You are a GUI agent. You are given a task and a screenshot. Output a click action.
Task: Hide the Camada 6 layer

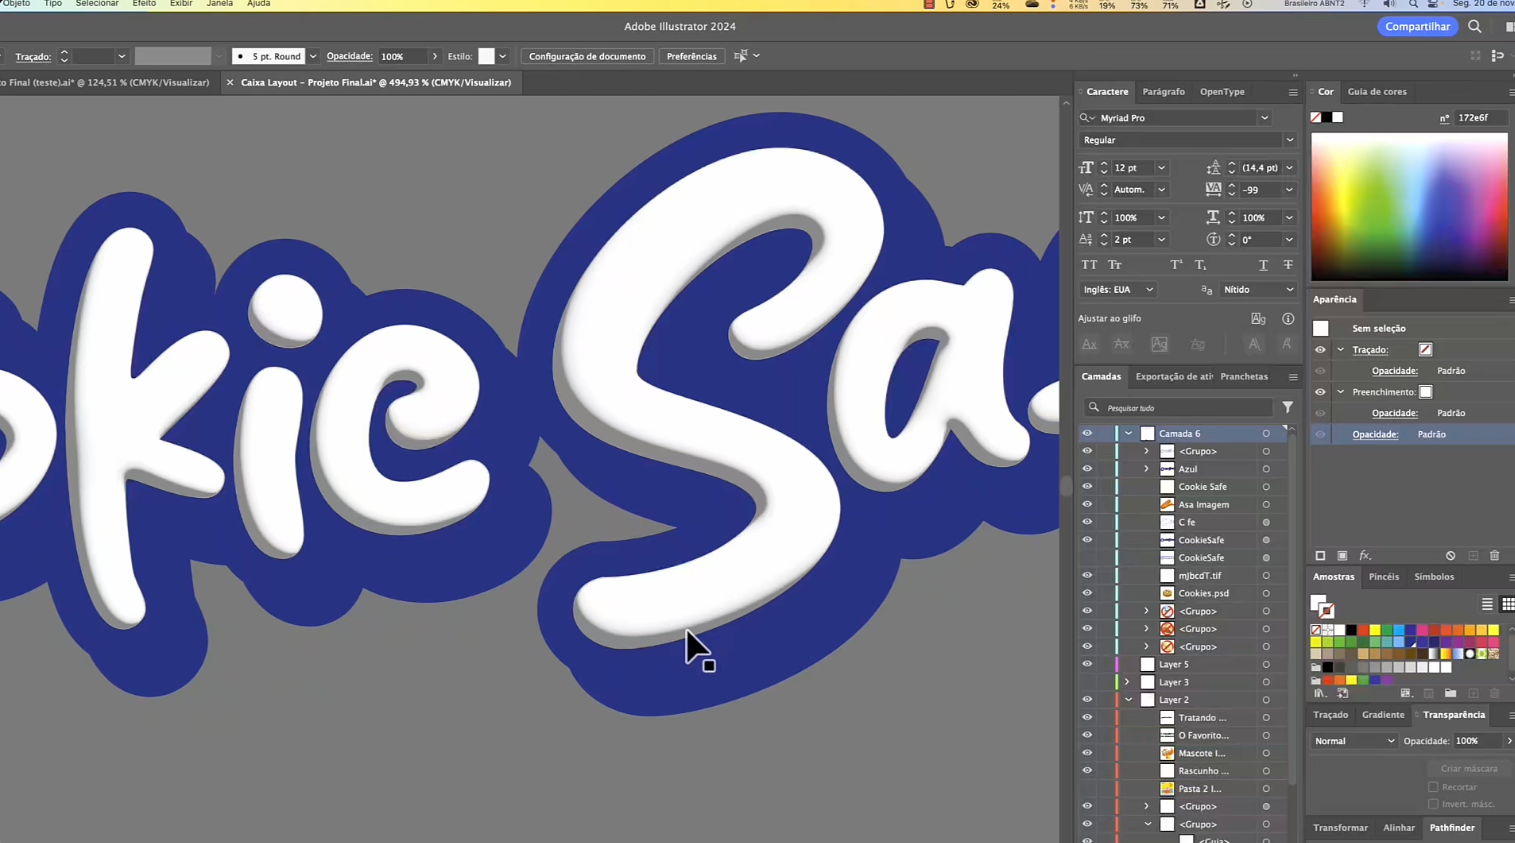click(x=1087, y=434)
